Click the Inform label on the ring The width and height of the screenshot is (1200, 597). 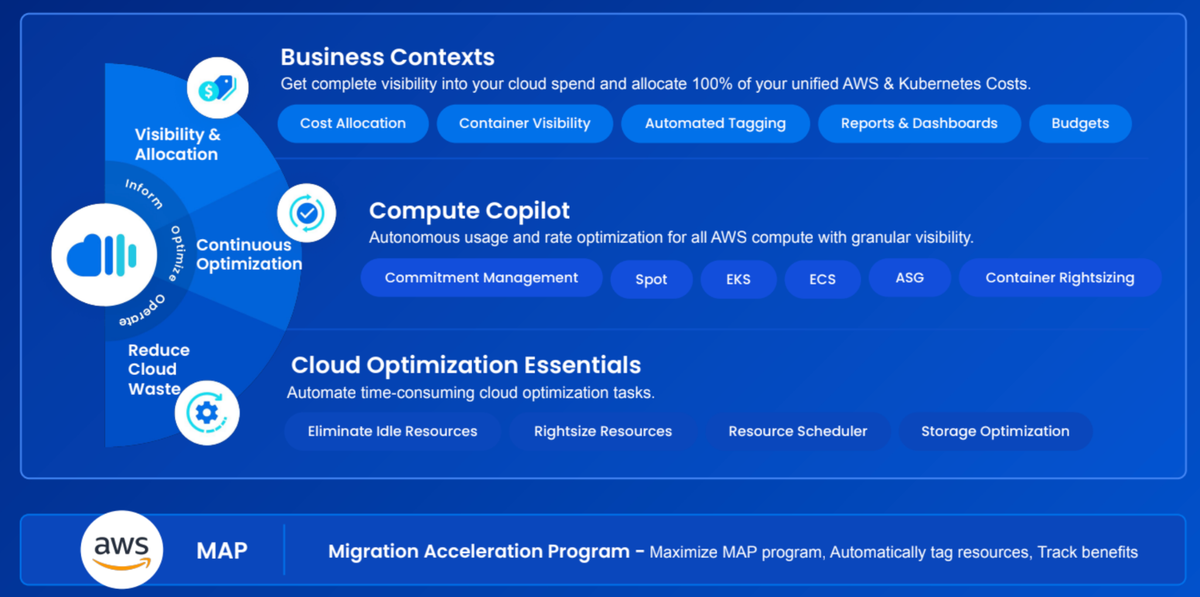144,194
